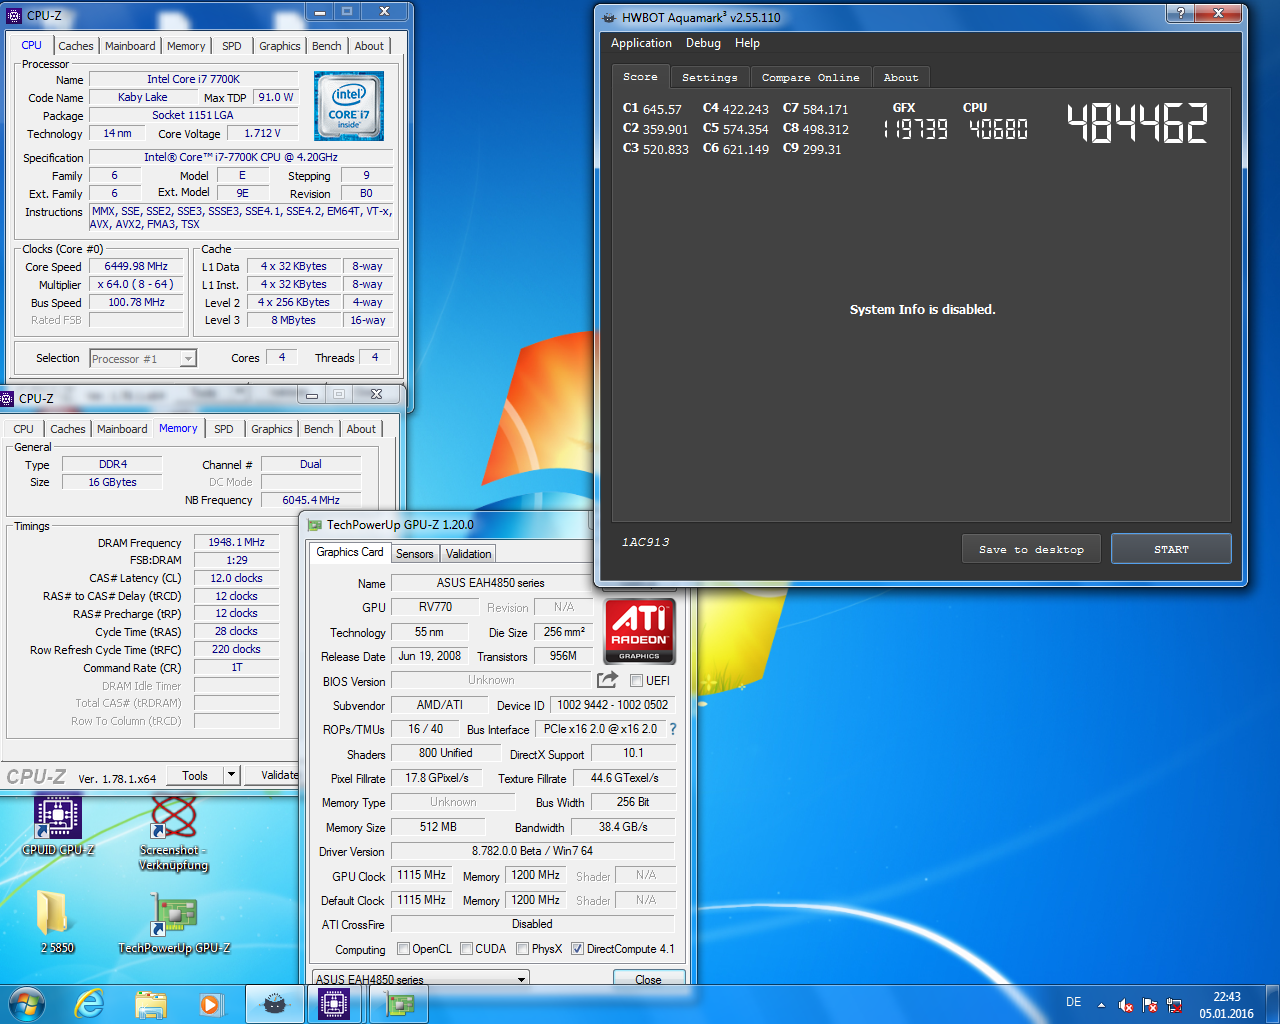Click the Bus Interface question mark in GPU-Z
The width and height of the screenshot is (1280, 1024).
tap(673, 729)
